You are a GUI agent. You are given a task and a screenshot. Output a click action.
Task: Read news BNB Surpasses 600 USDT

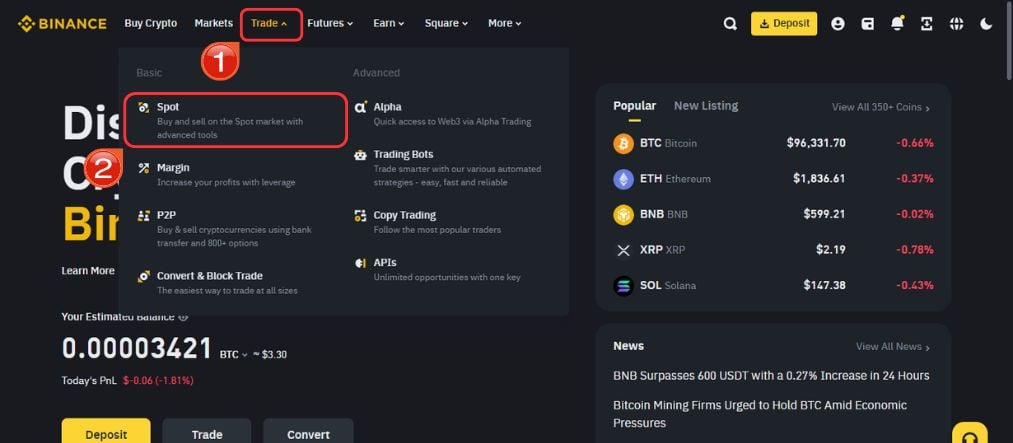click(x=771, y=376)
